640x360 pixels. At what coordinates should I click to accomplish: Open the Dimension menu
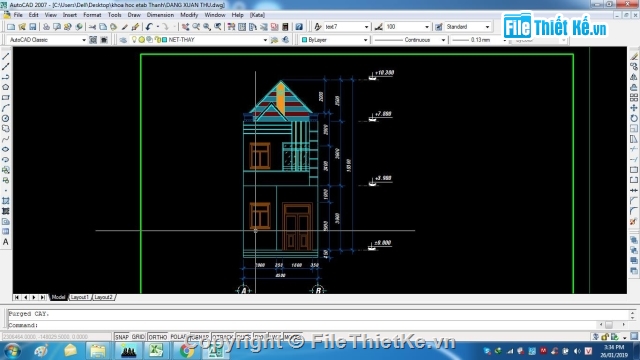(160, 15)
